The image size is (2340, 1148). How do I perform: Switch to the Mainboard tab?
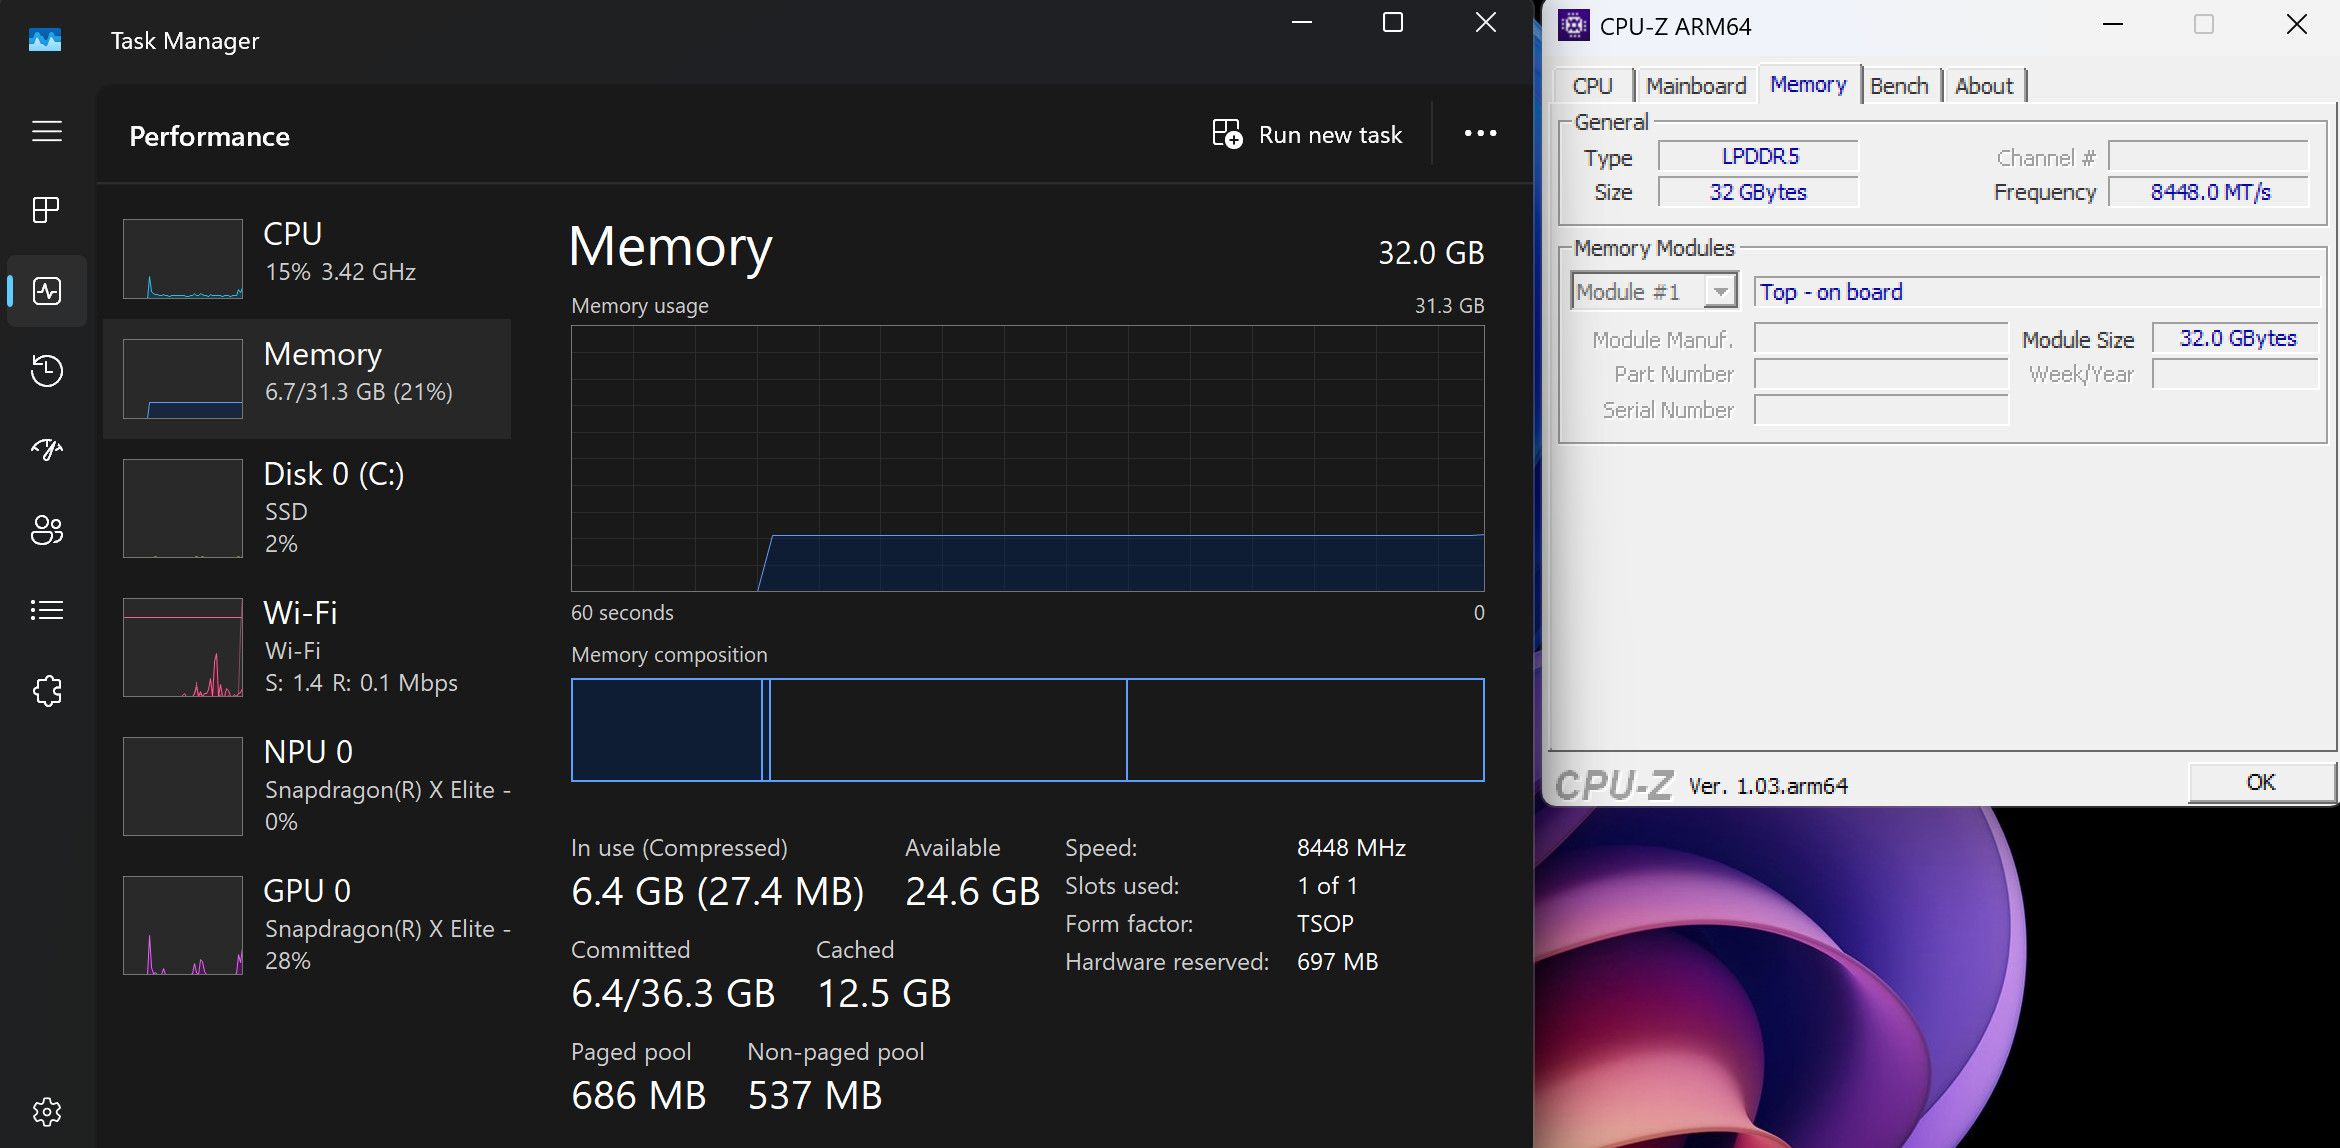[x=1695, y=86]
